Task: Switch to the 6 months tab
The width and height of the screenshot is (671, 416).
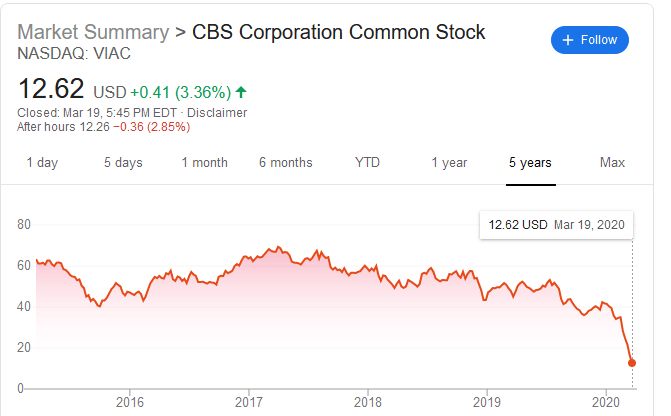Action: coord(285,162)
